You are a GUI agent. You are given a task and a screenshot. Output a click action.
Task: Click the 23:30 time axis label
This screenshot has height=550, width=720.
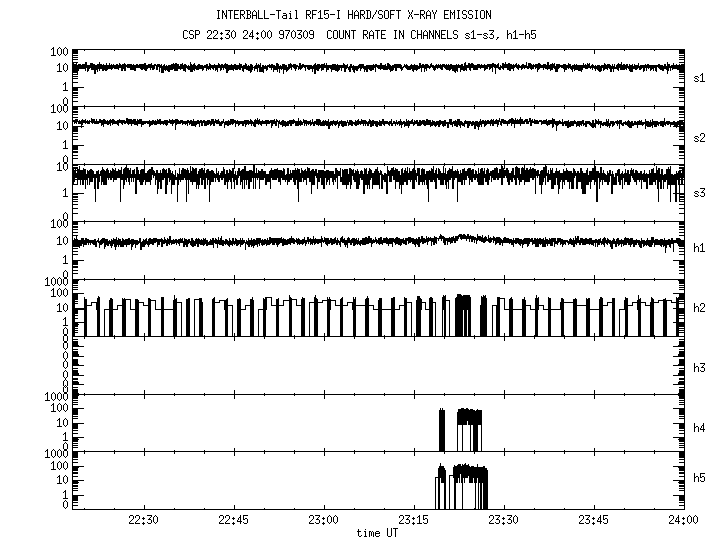(503, 521)
